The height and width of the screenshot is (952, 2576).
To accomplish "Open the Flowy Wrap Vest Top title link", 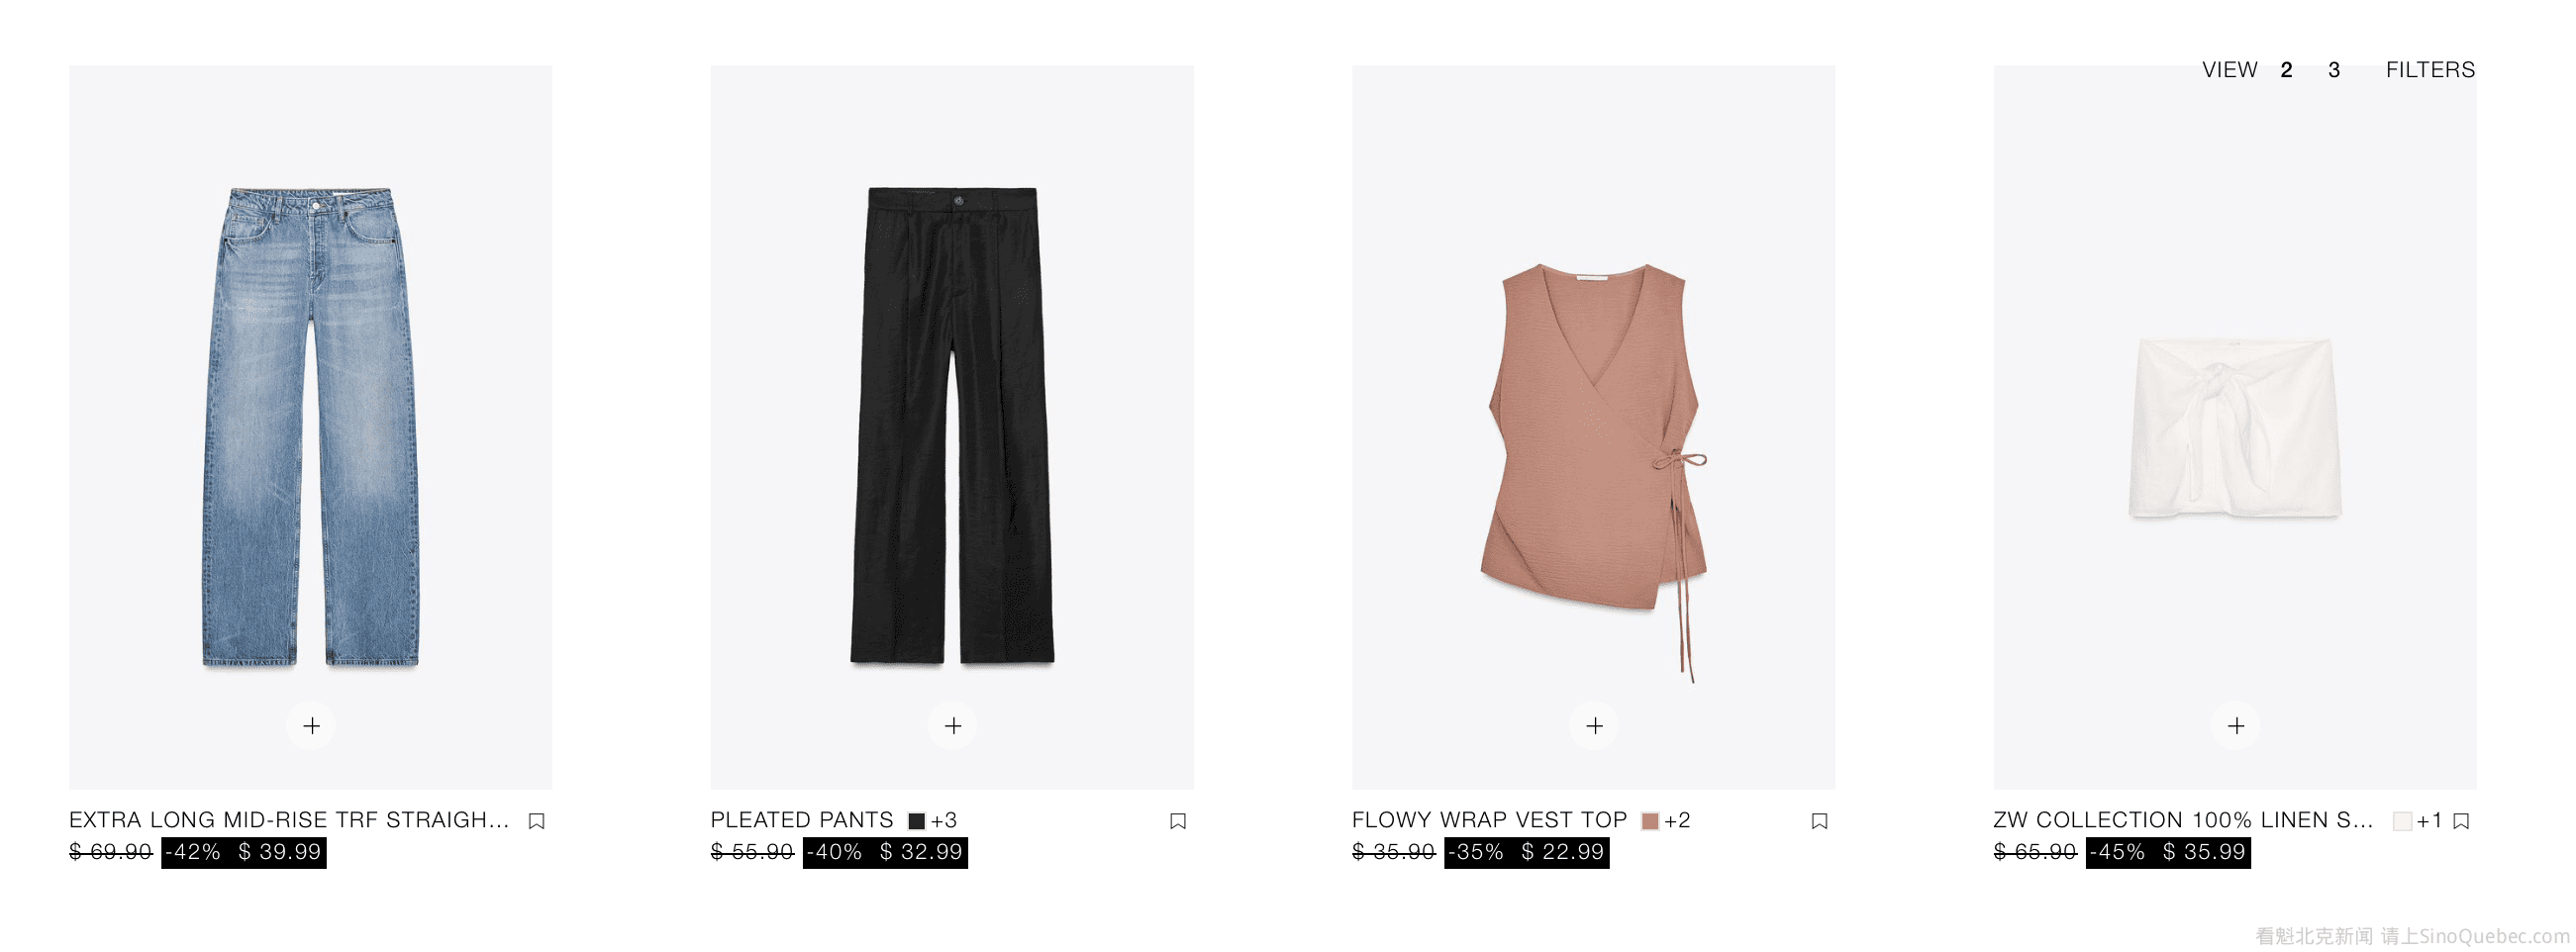I will tap(1489, 820).
